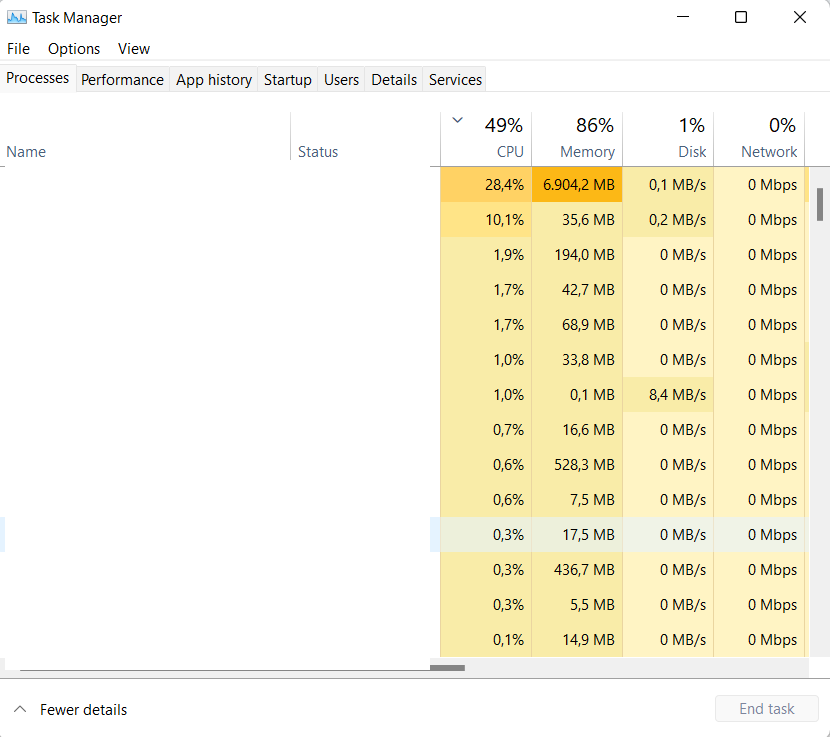The width and height of the screenshot is (830, 737).
Task: Open the File menu
Action: (18, 48)
